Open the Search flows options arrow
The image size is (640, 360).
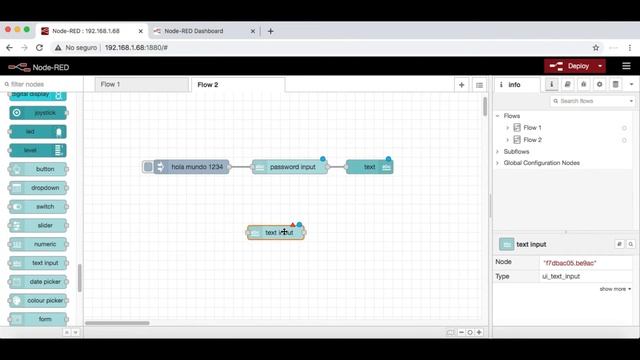point(631,101)
